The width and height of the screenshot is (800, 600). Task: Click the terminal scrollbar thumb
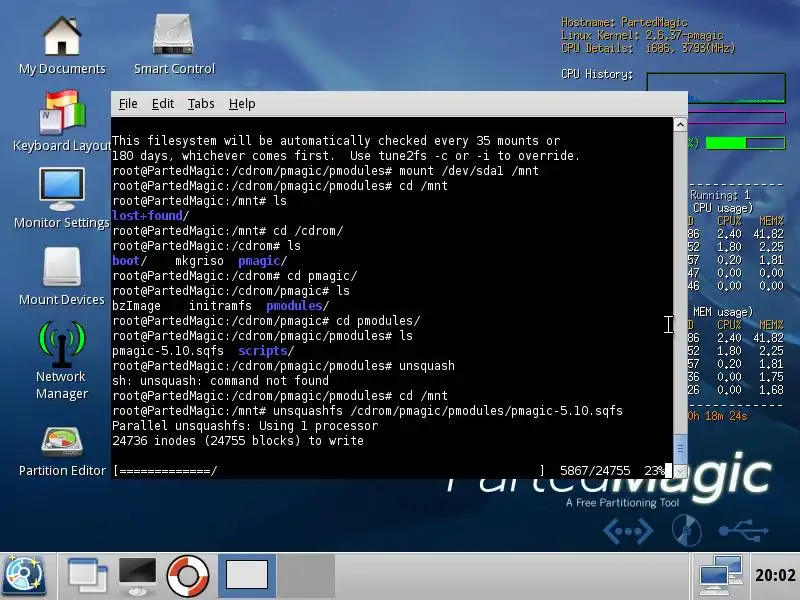pos(680,449)
